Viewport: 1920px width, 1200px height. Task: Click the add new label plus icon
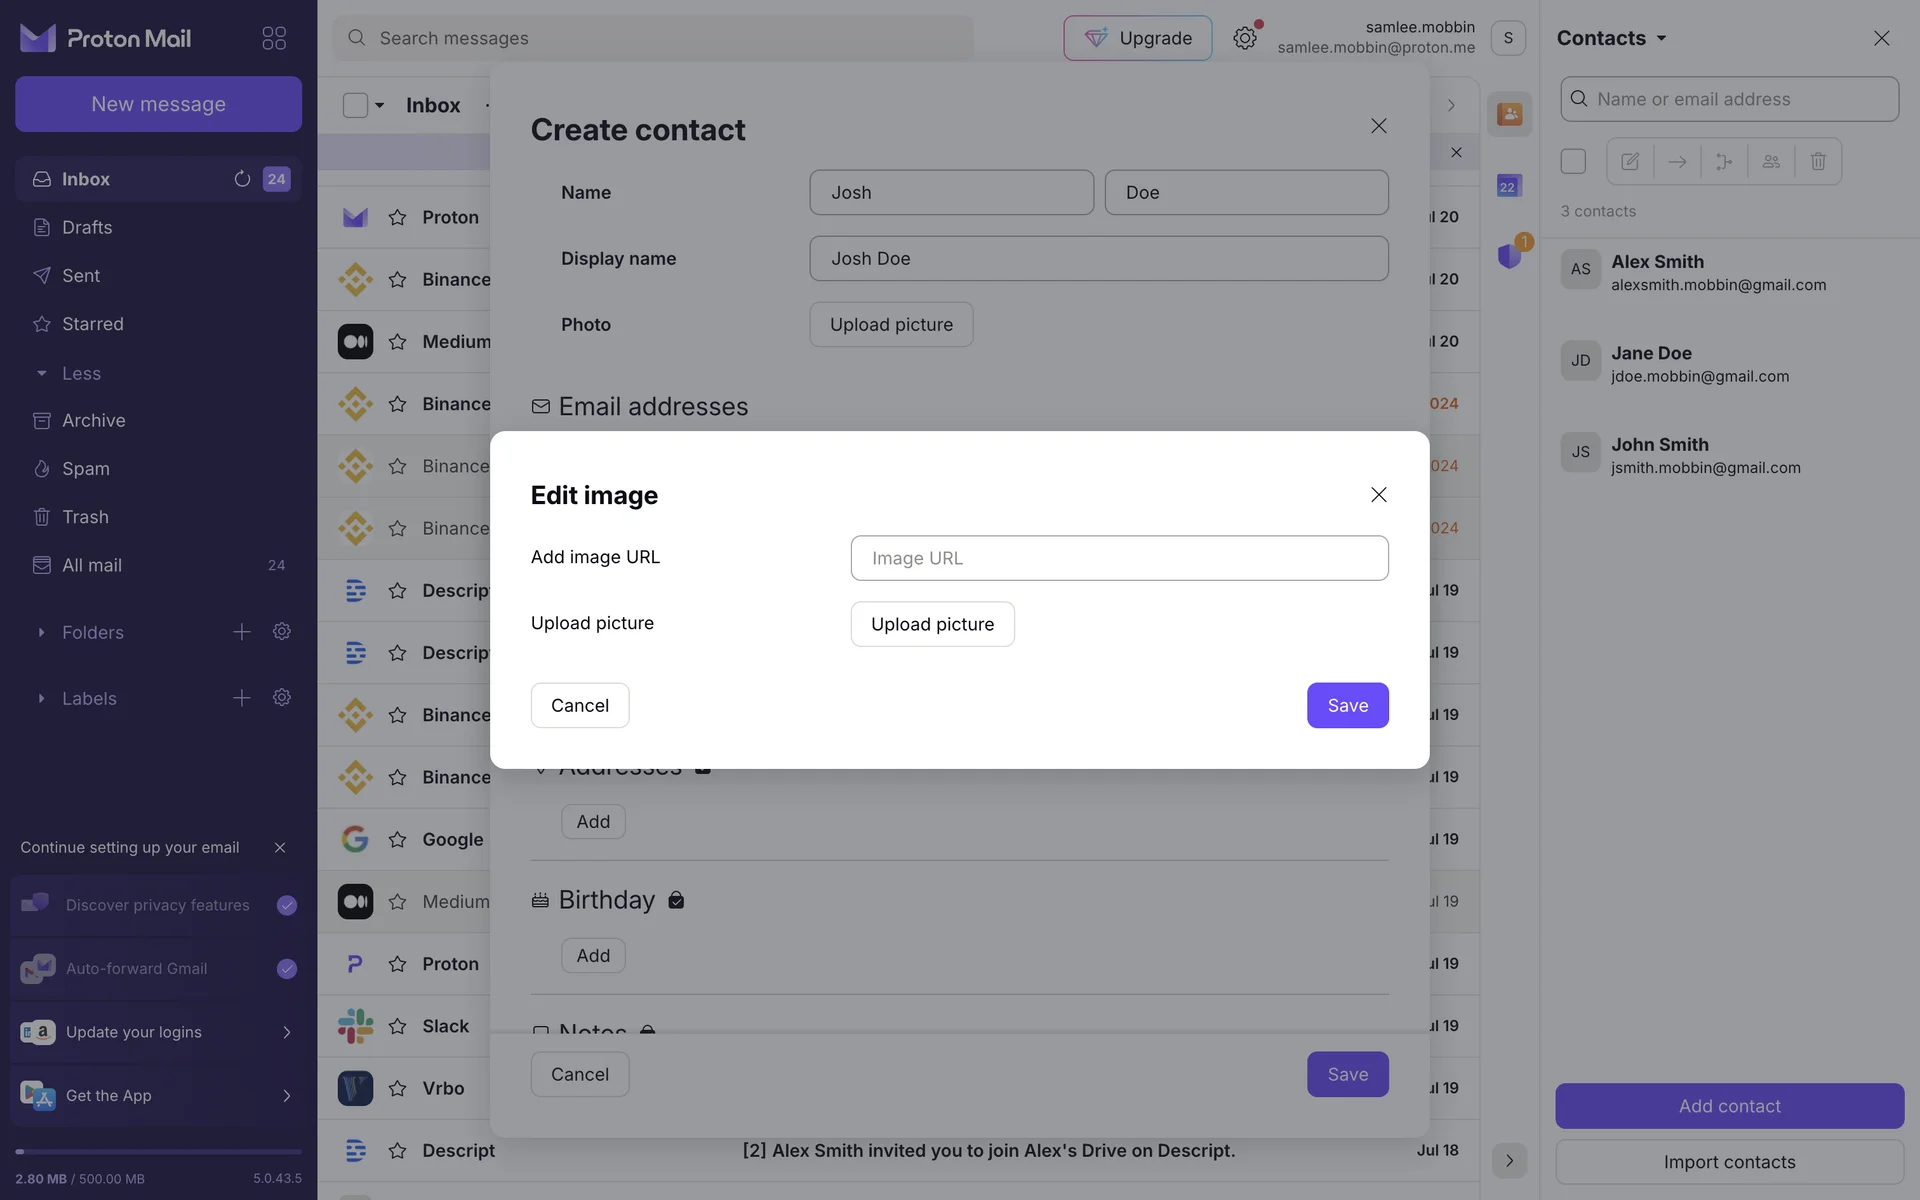coord(241,698)
